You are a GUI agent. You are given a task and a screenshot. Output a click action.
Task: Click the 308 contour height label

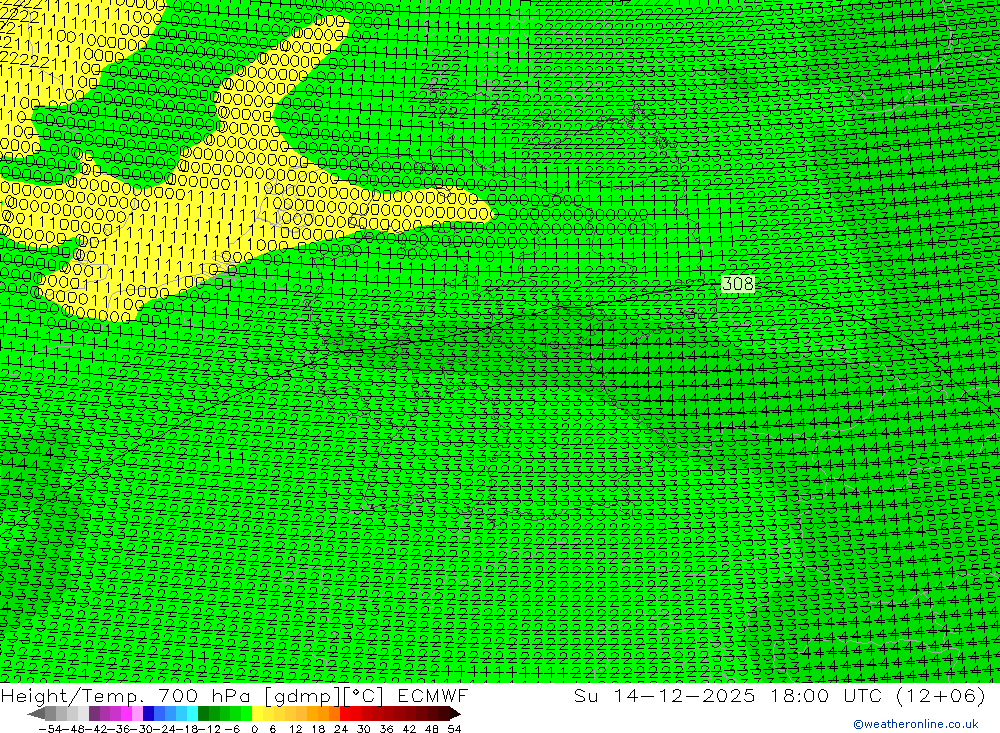click(738, 283)
